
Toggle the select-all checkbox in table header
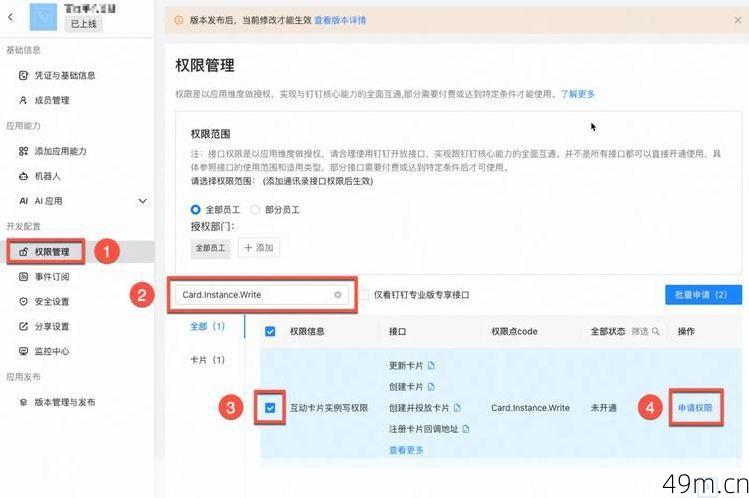[270, 331]
